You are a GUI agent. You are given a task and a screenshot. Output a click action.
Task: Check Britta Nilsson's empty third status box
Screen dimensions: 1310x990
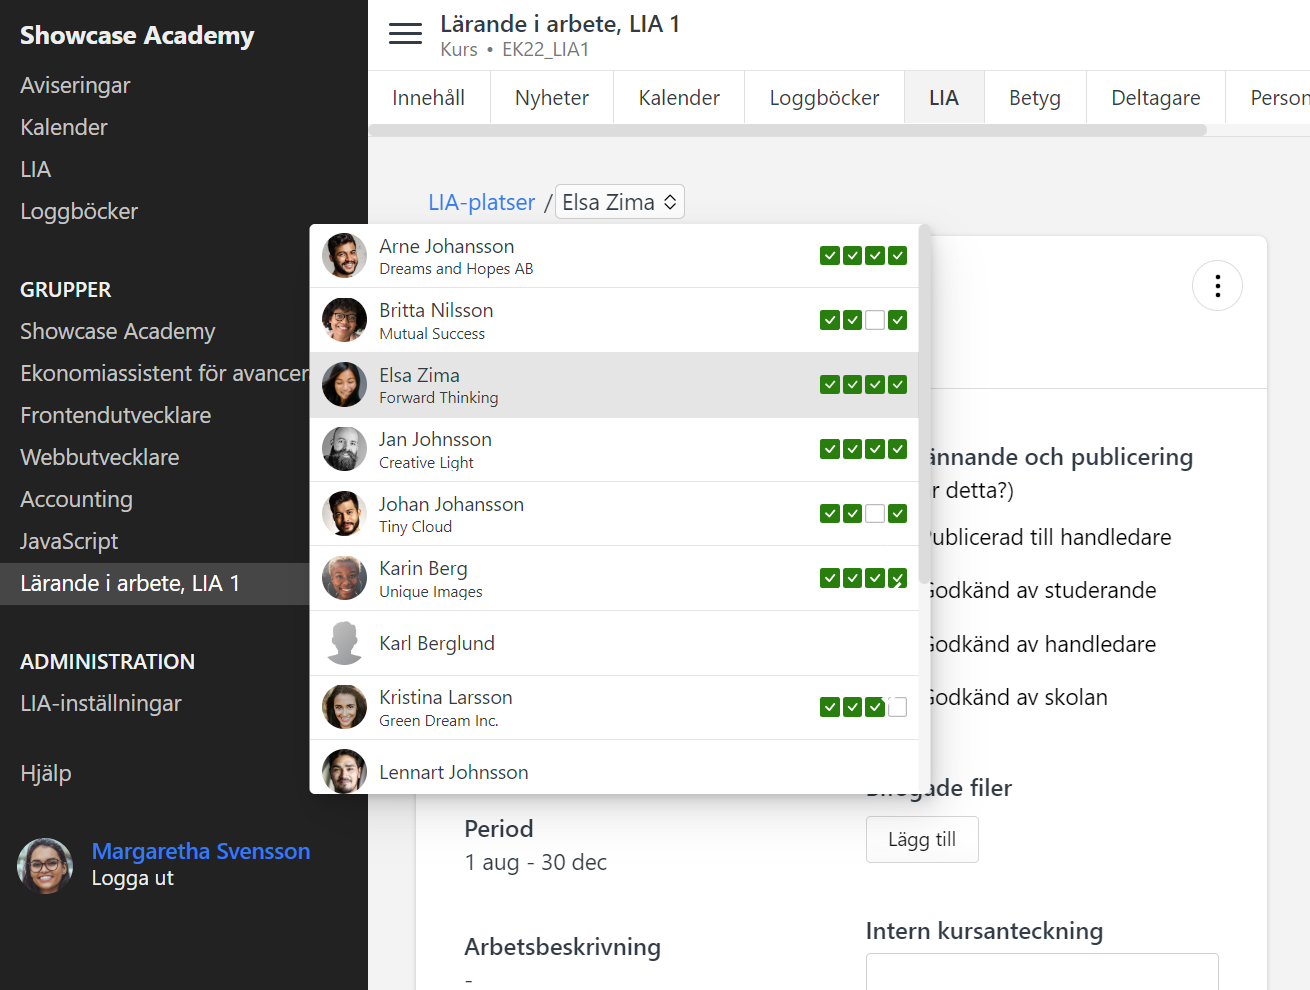coord(874,320)
